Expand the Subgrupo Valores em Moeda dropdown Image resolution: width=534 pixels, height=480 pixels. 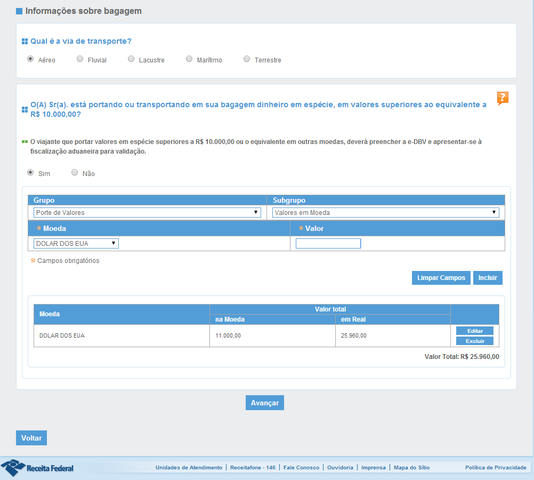point(386,213)
